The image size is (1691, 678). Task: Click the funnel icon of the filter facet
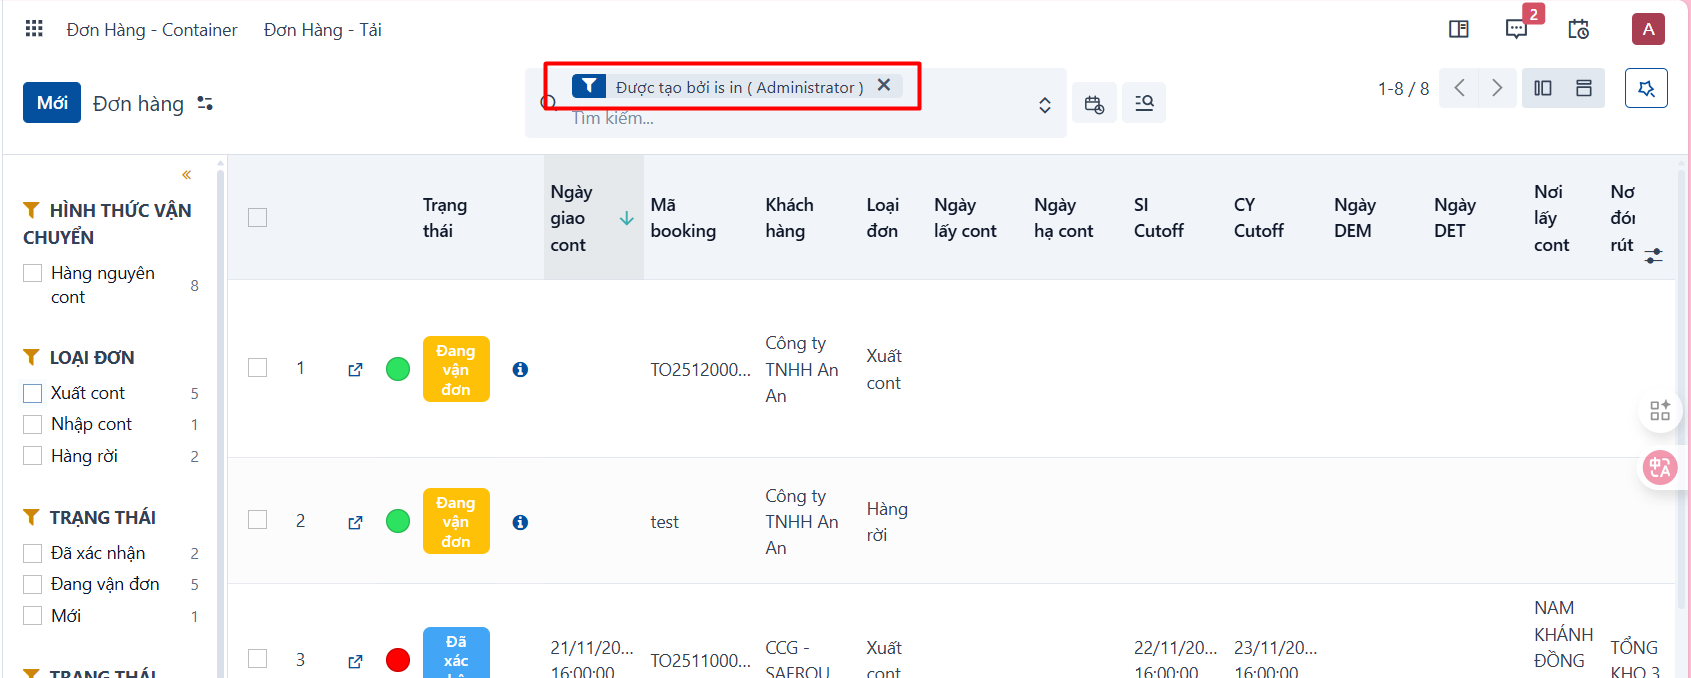click(x=589, y=86)
